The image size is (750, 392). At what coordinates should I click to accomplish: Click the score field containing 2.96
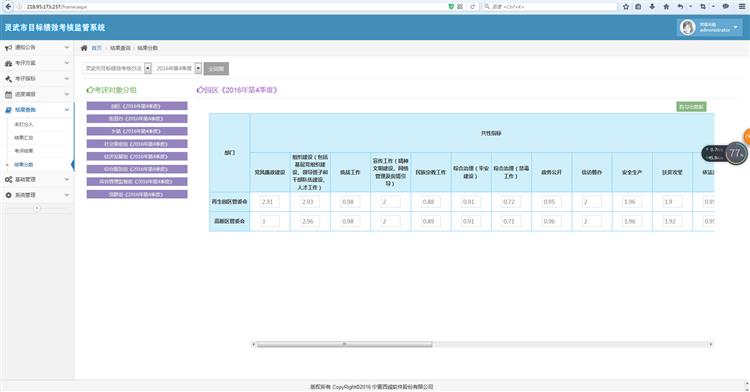coord(310,221)
